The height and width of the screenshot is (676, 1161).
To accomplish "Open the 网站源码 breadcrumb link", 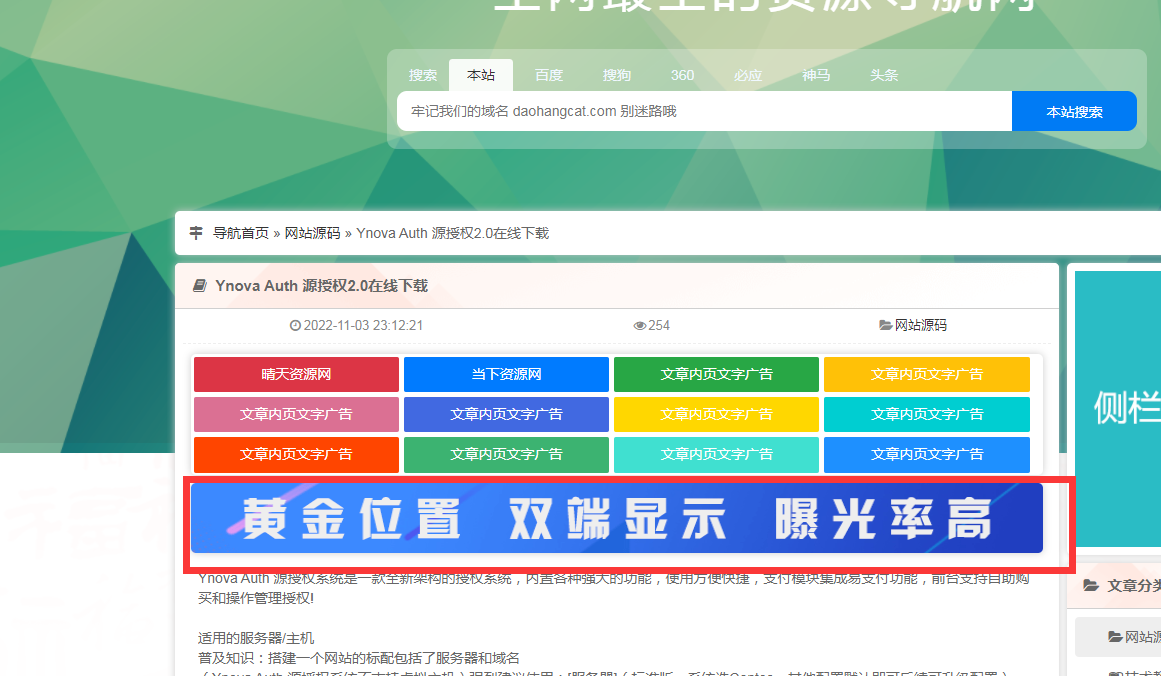I will click(312, 233).
